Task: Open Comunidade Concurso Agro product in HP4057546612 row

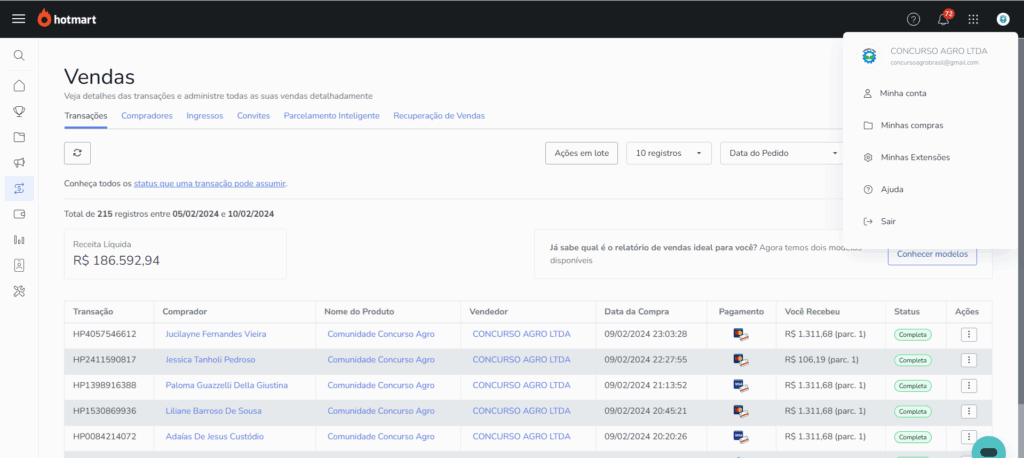Action: click(x=381, y=334)
